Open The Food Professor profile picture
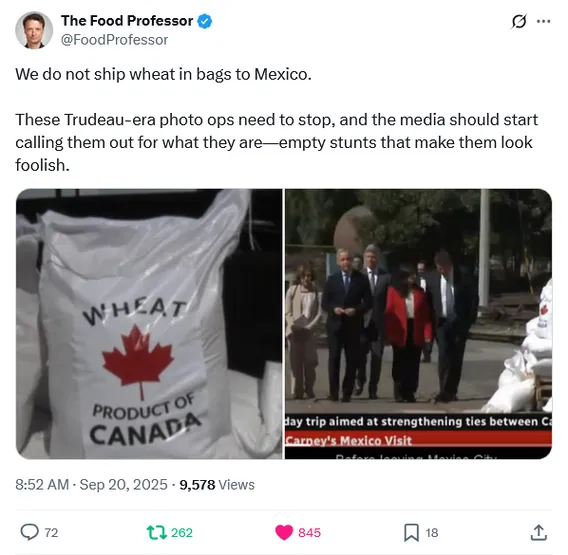 coord(34,30)
